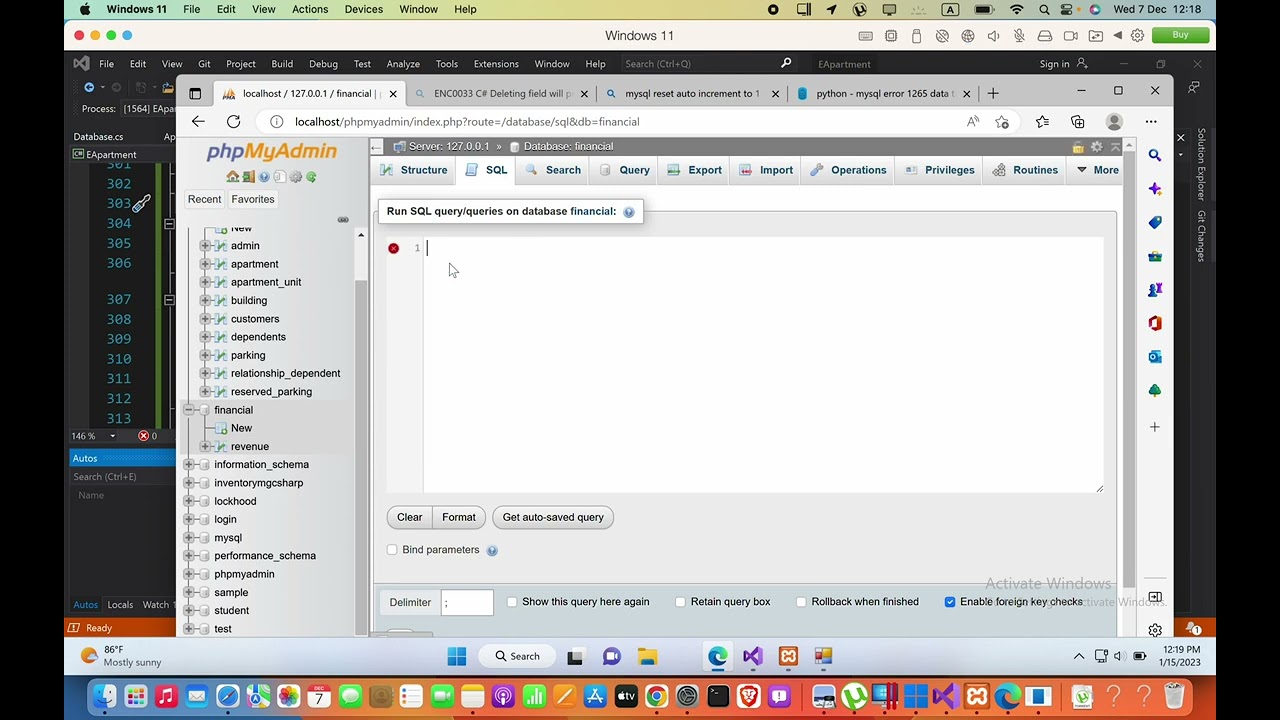Click Get auto-saved query button
1280x720 pixels.
click(x=553, y=517)
